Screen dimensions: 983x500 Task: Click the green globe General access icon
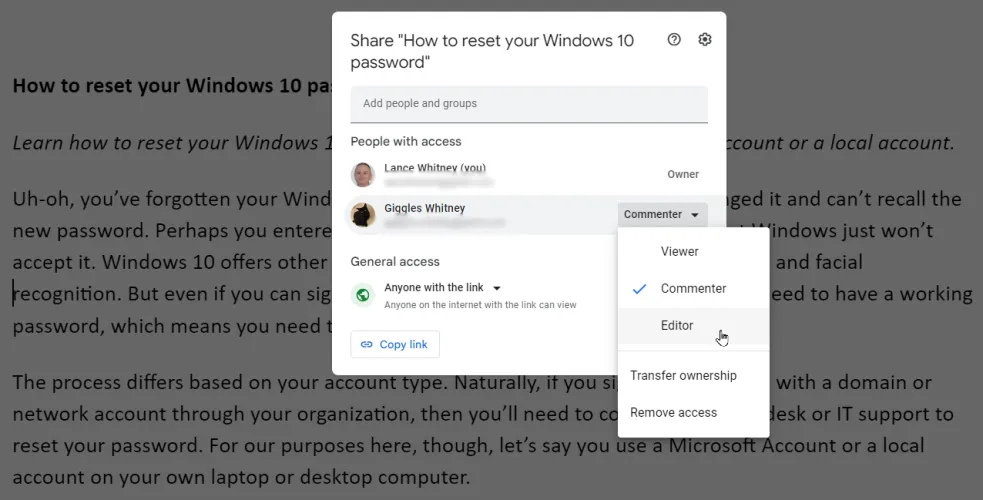tap(363, 295)
